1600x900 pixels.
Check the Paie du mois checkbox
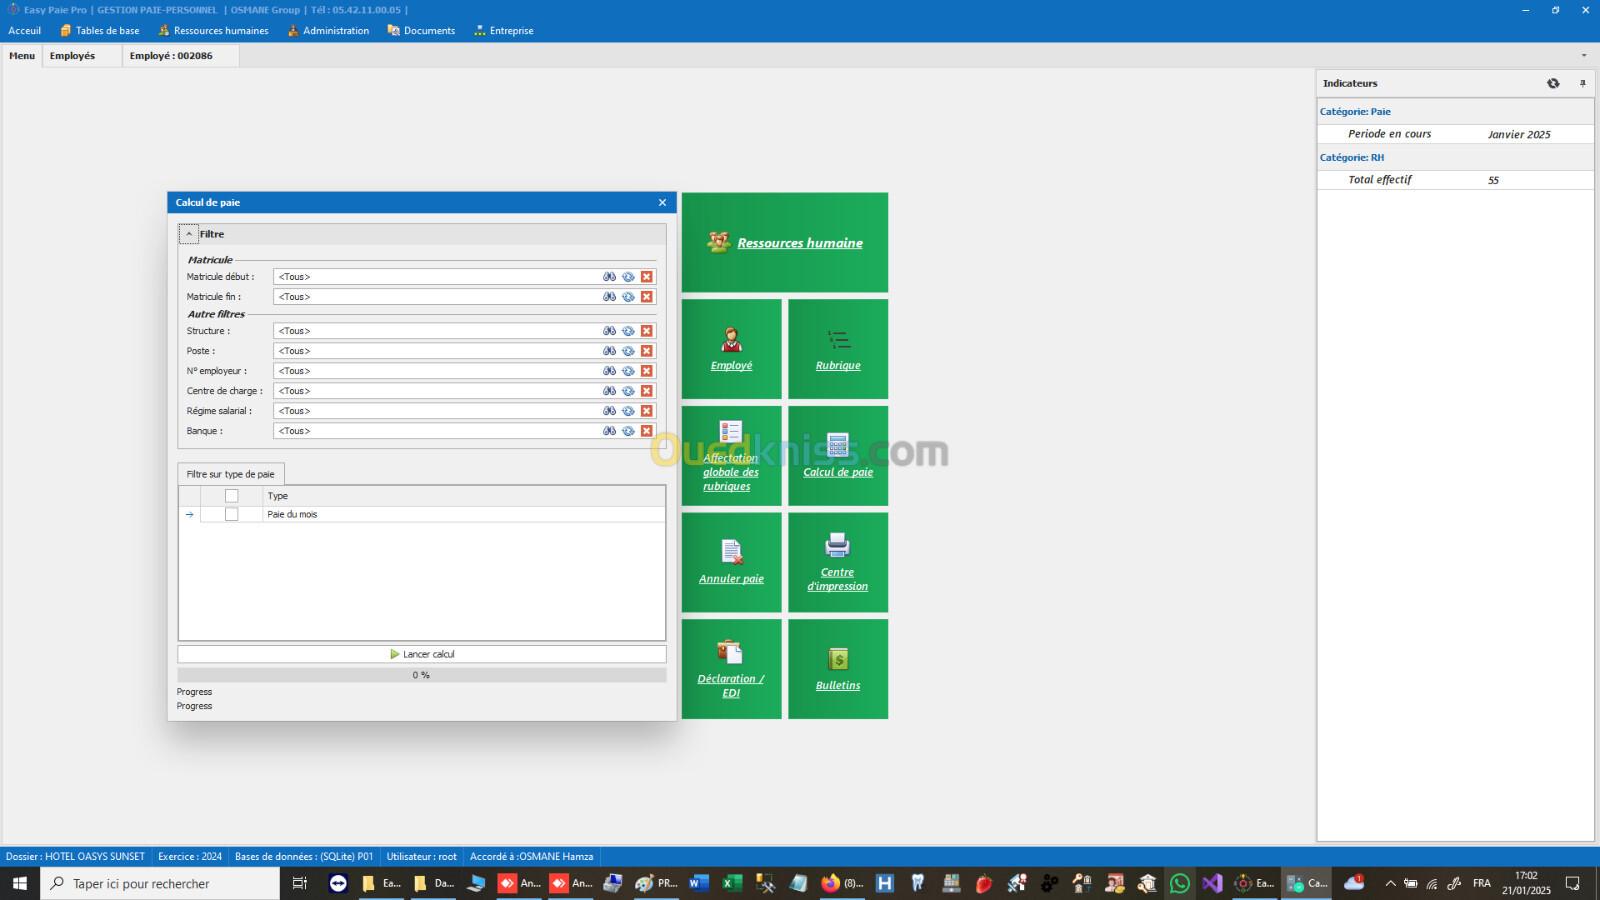click(232, 514)
